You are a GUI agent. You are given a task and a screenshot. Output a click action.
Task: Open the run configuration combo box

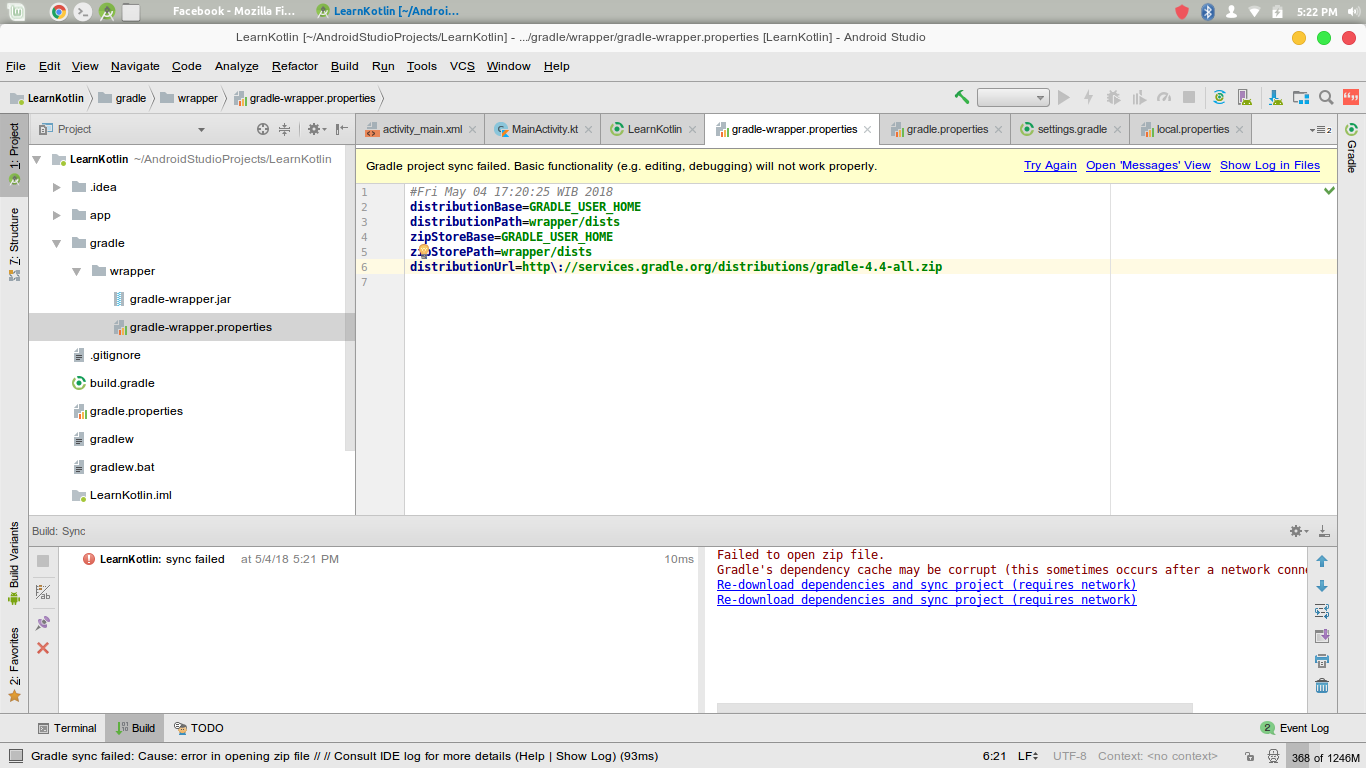click(1013, 97)
